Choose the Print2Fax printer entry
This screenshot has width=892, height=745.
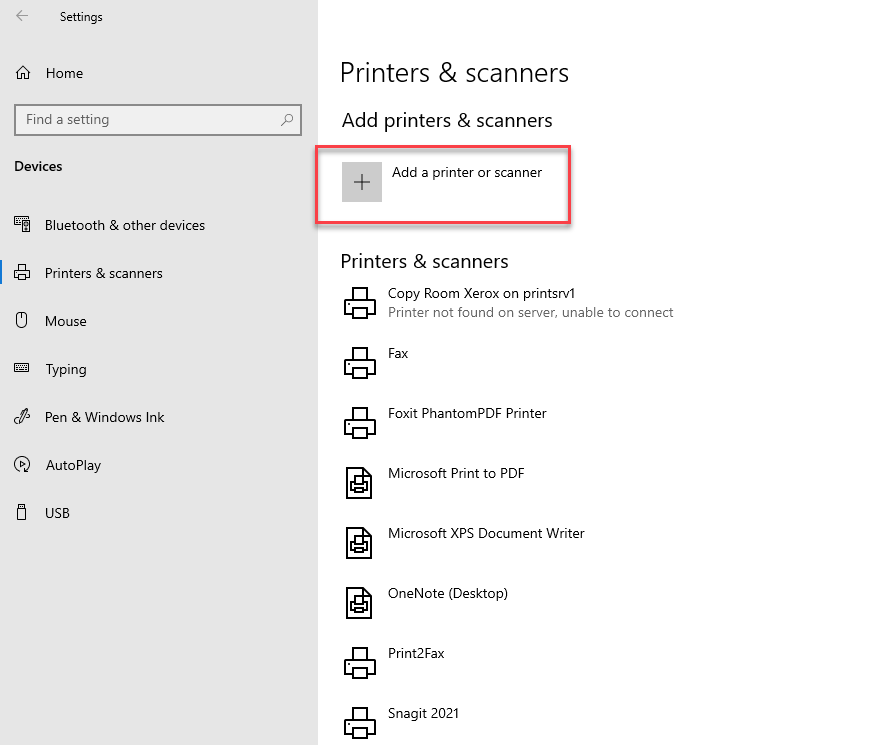416,653
